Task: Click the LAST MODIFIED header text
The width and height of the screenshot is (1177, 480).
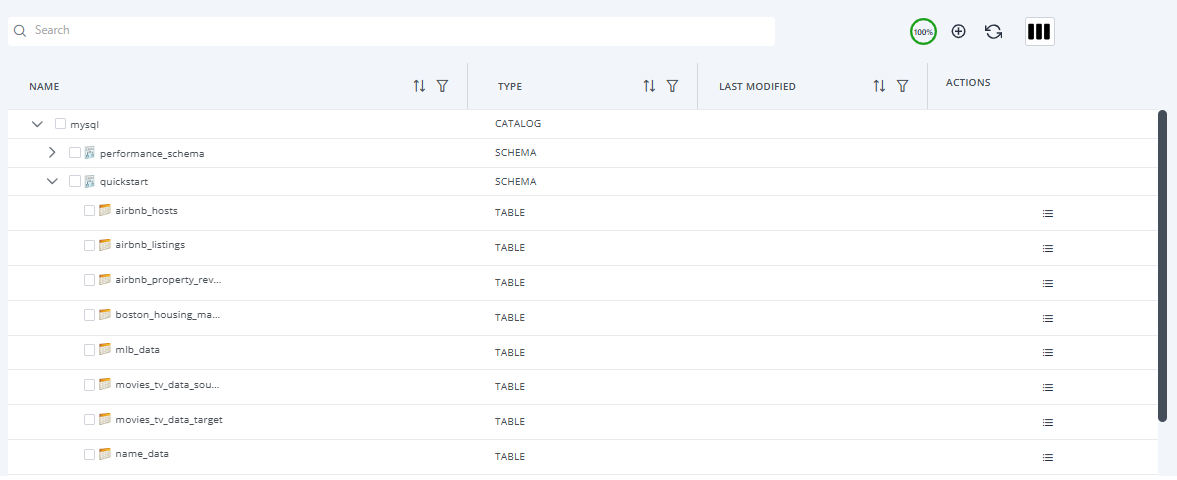Action: coord(757,87)
